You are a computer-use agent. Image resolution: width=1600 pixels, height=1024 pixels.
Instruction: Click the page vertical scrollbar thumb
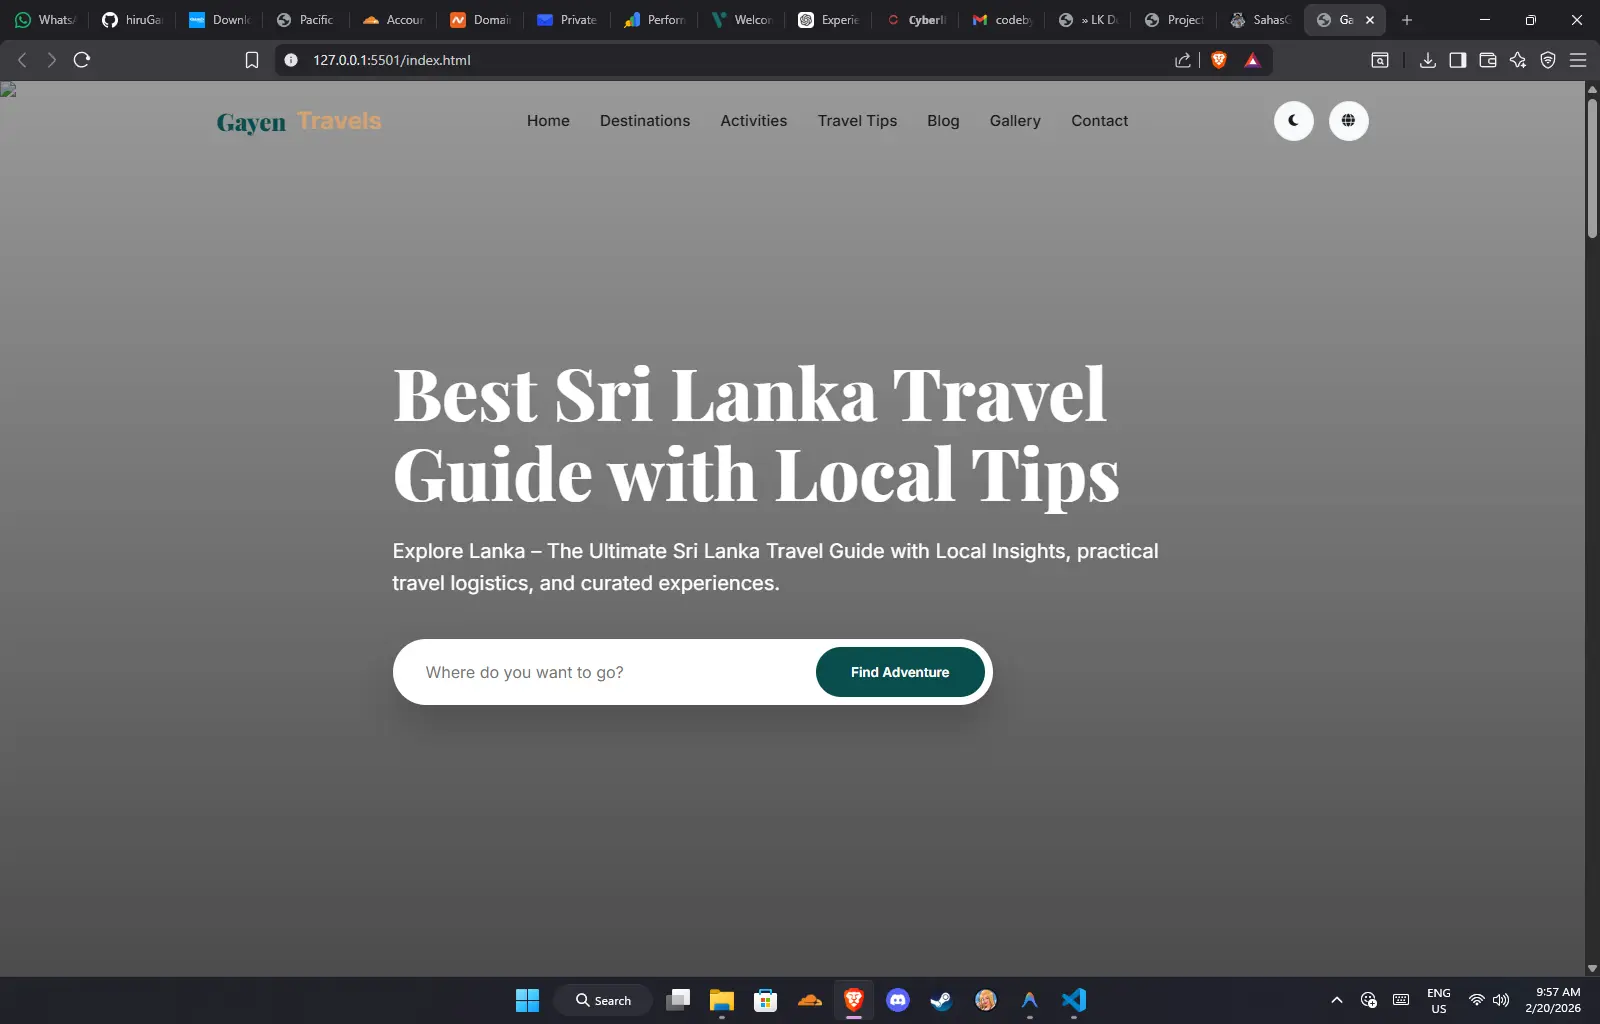1592,168
